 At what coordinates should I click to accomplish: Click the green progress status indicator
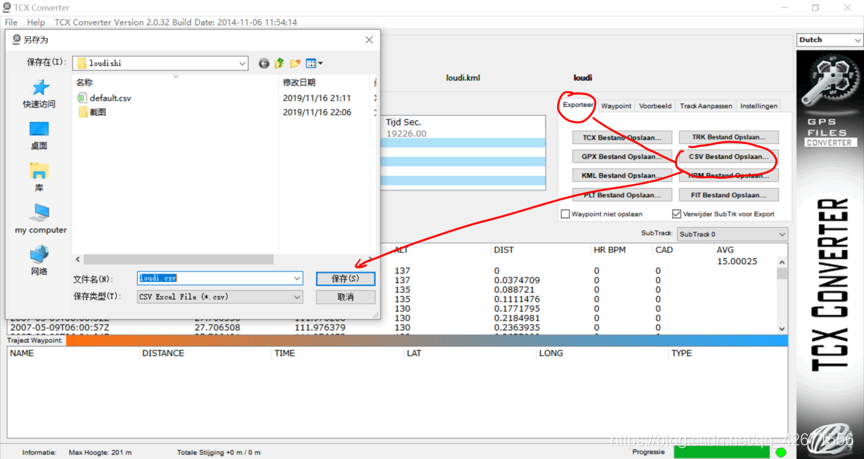781,452
